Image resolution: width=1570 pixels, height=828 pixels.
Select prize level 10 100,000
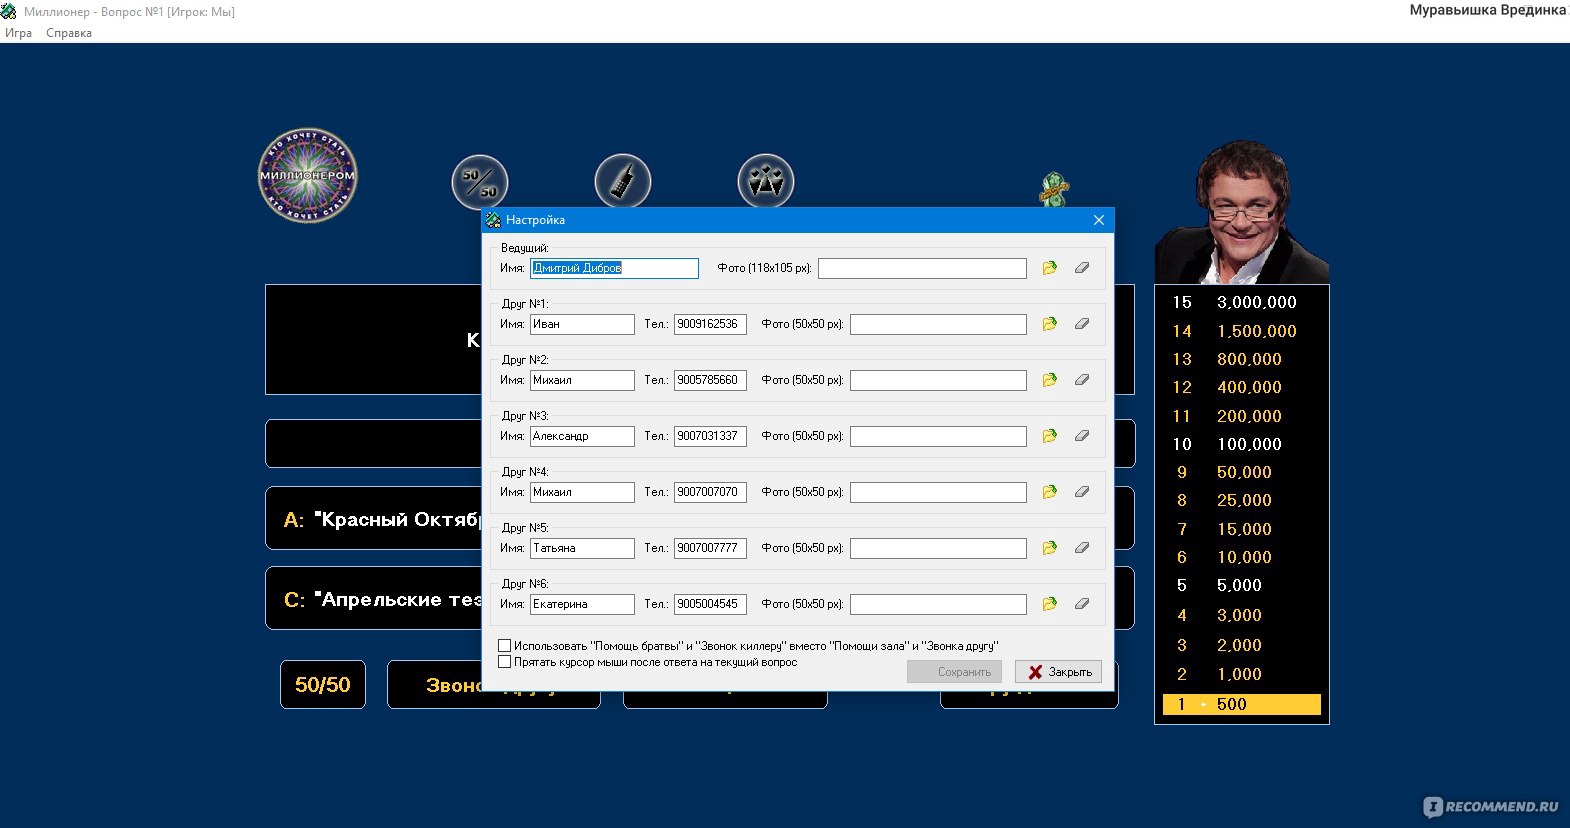tap(1241, 444)
